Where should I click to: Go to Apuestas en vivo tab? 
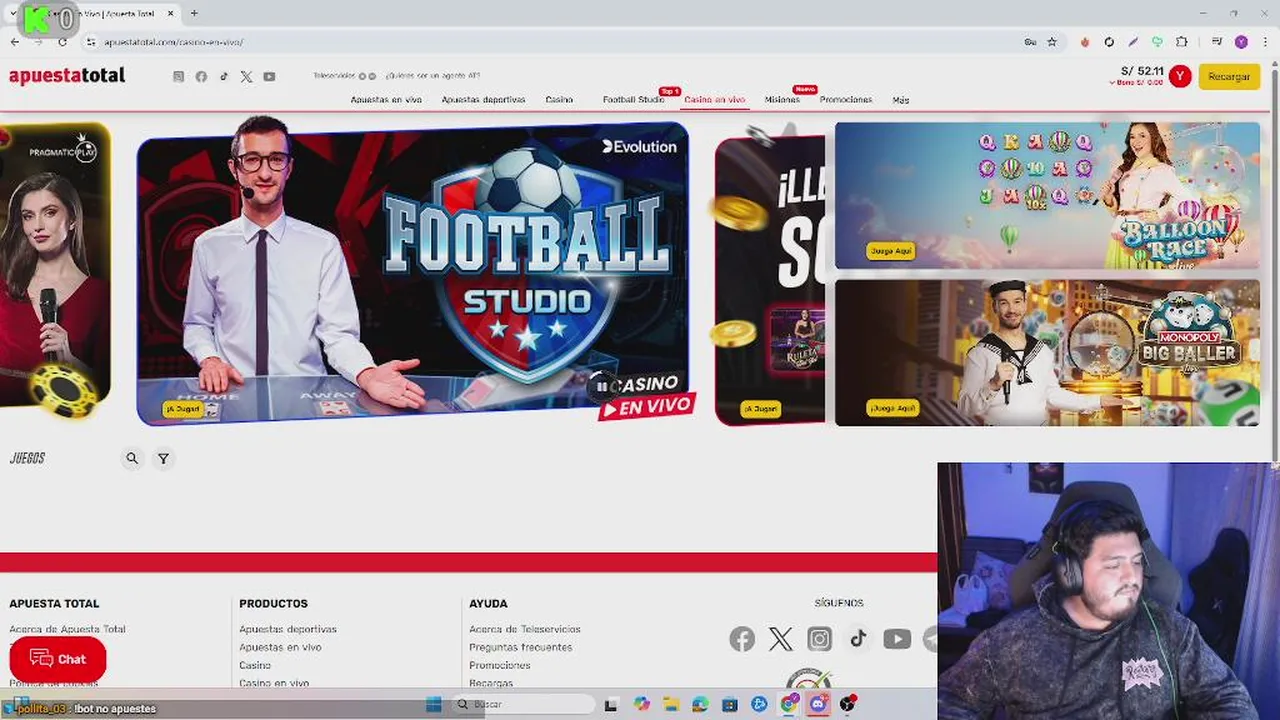[x=386, y=100]
